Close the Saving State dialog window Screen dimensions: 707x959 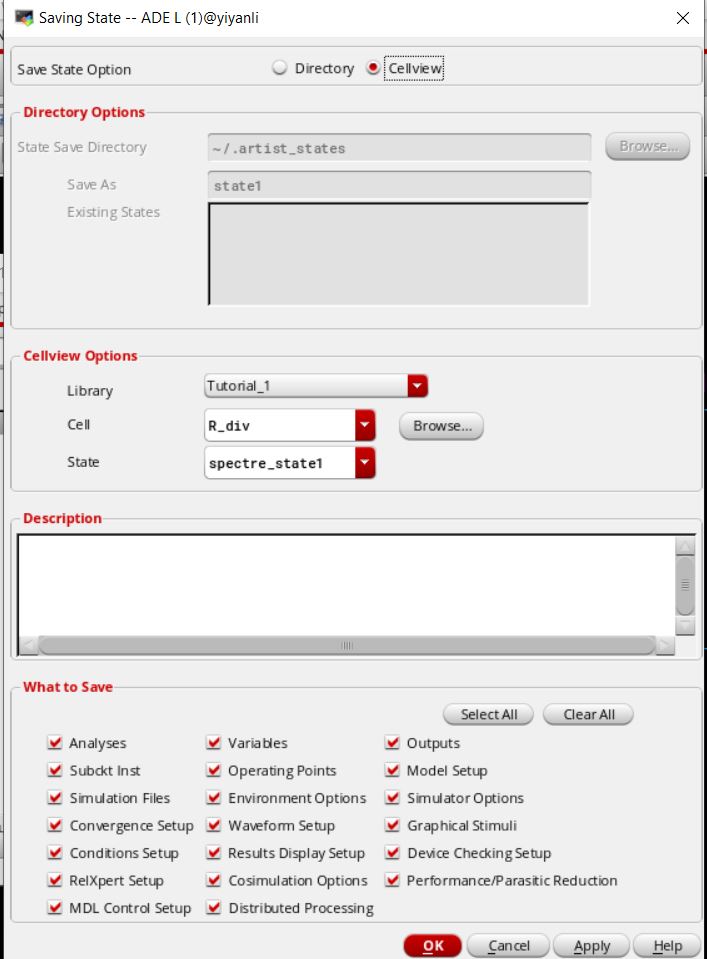point(683,18)
